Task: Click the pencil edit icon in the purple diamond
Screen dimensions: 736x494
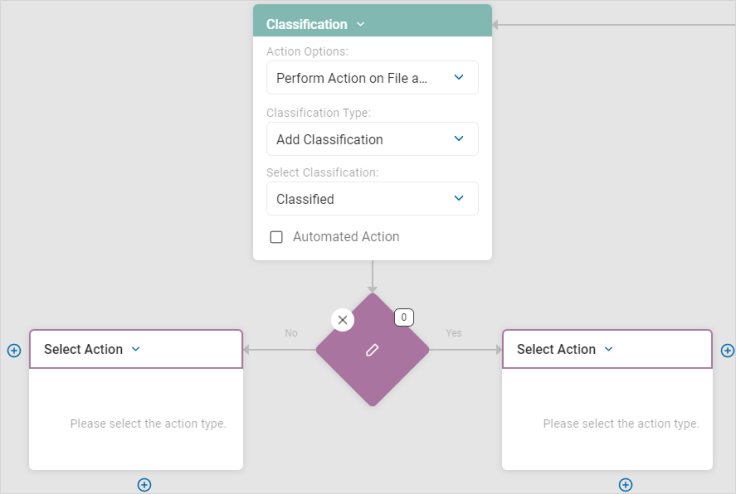Action: [372, 350]
